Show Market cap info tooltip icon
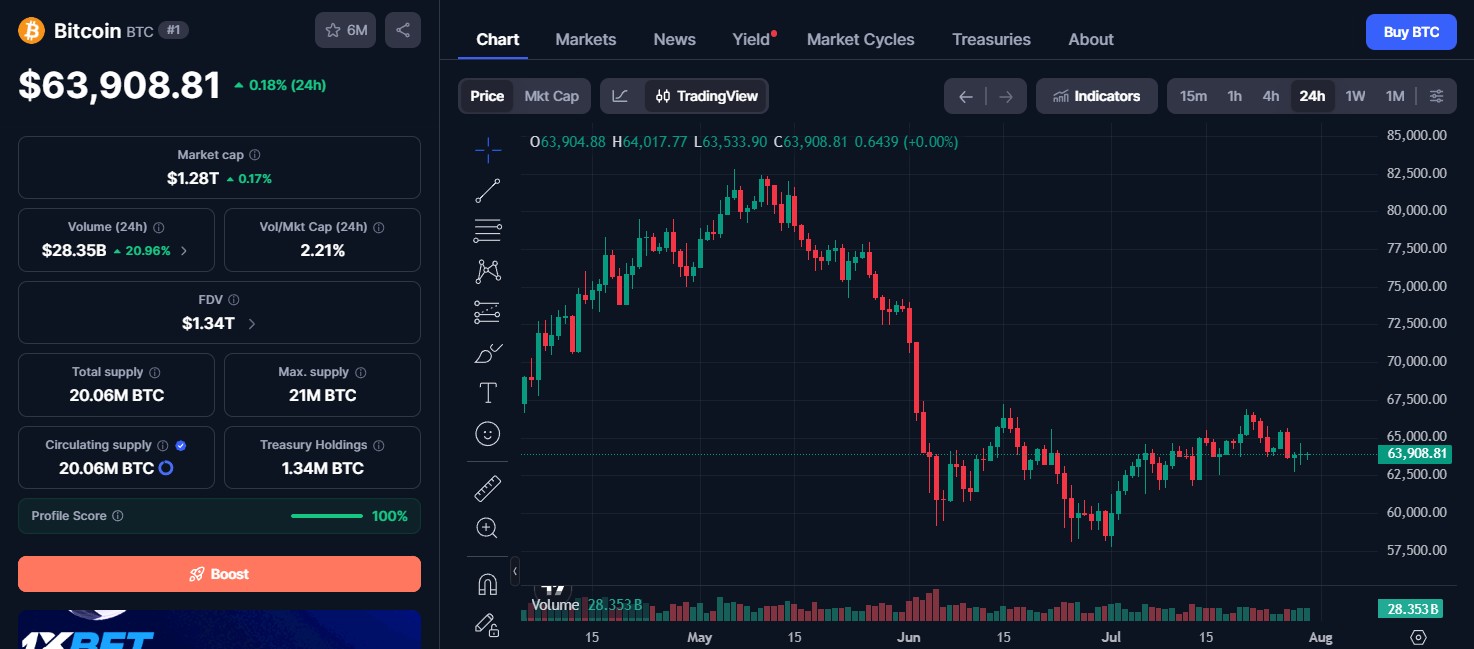This screenshot has width=1474, height=649. coord(255,155)
